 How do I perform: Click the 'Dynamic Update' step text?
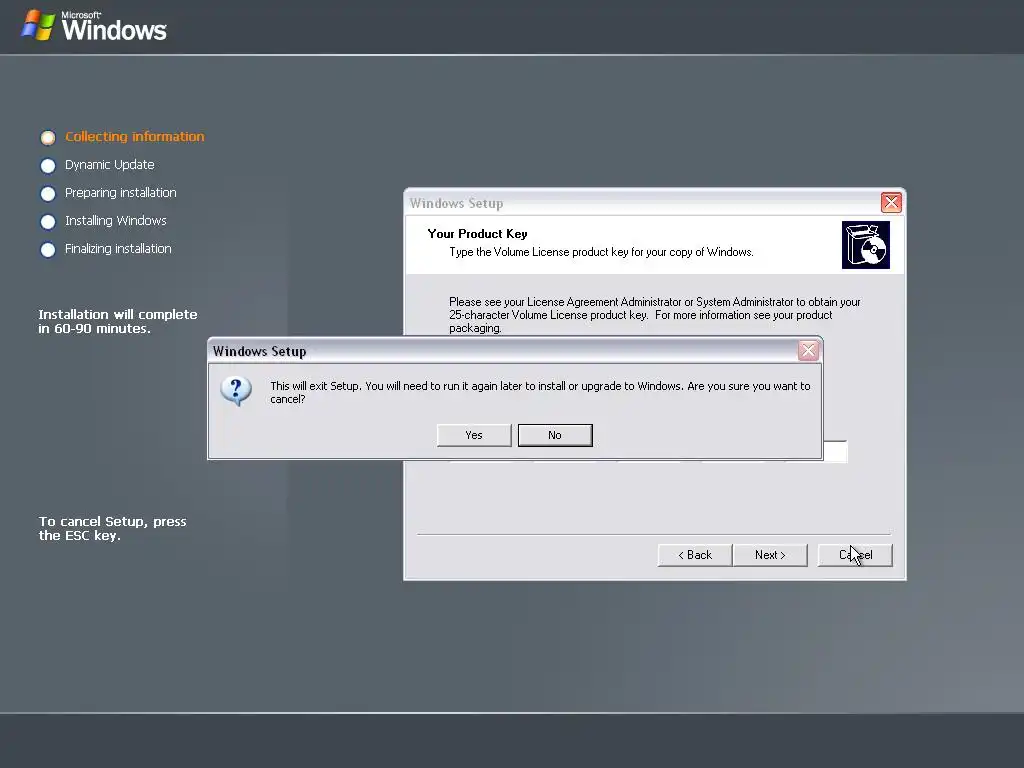(x=110, y=165)
